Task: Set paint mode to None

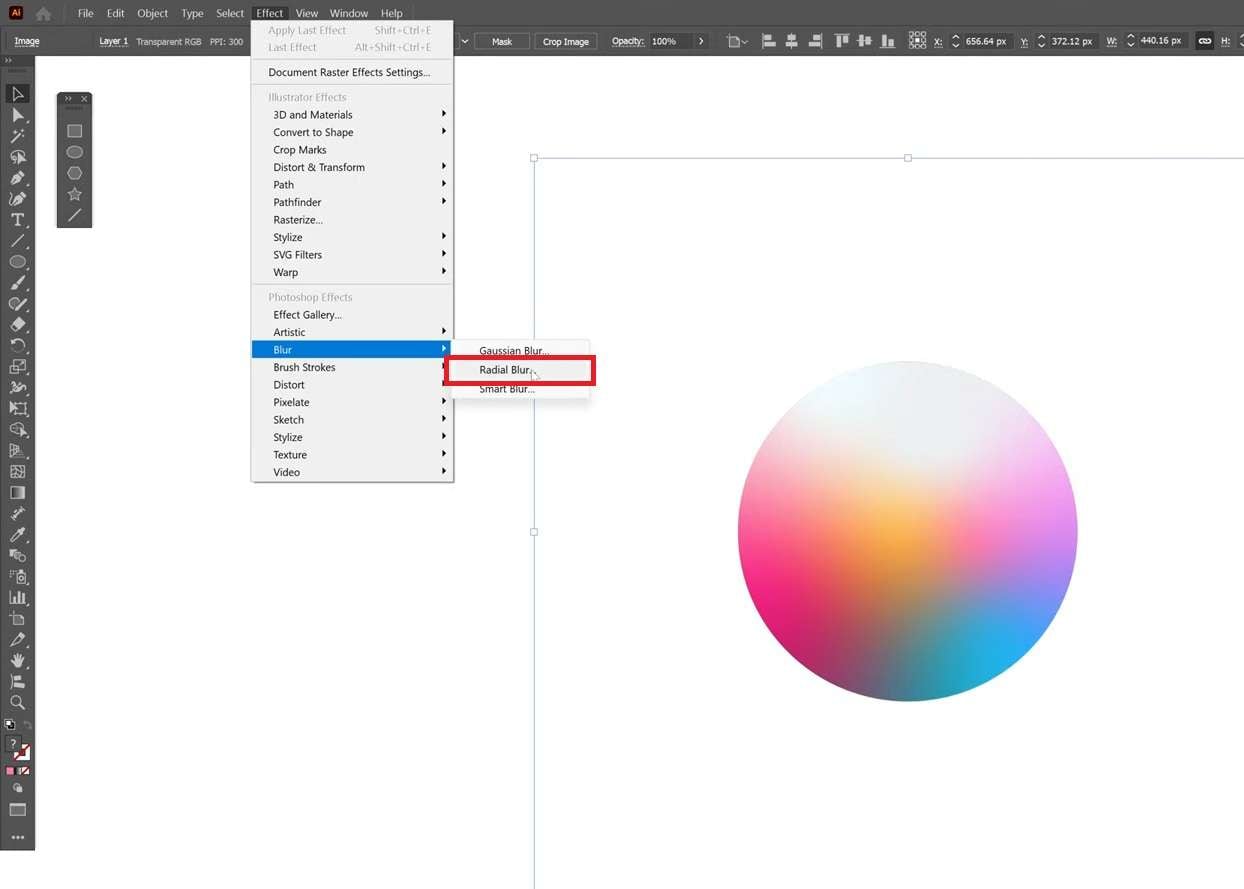Action: tap(24, 771)
